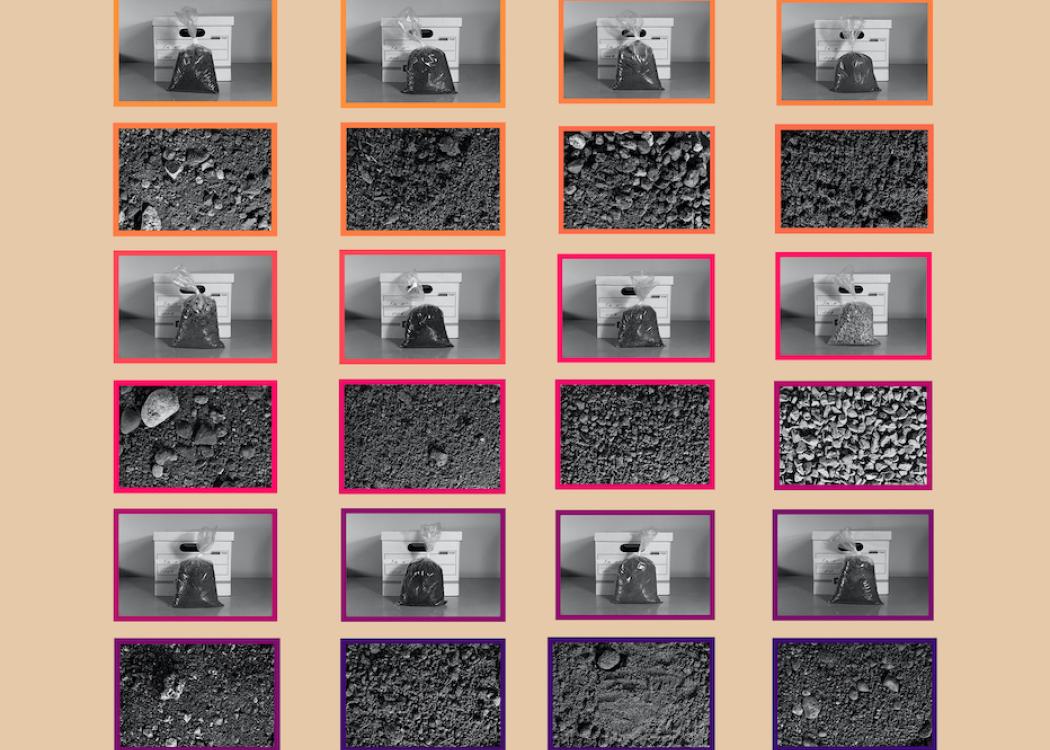Image resolution: width=1050 pixels, height=750 pixels.
Task: Click the top-right orange-framed bag photo
Action: [854, 52]
